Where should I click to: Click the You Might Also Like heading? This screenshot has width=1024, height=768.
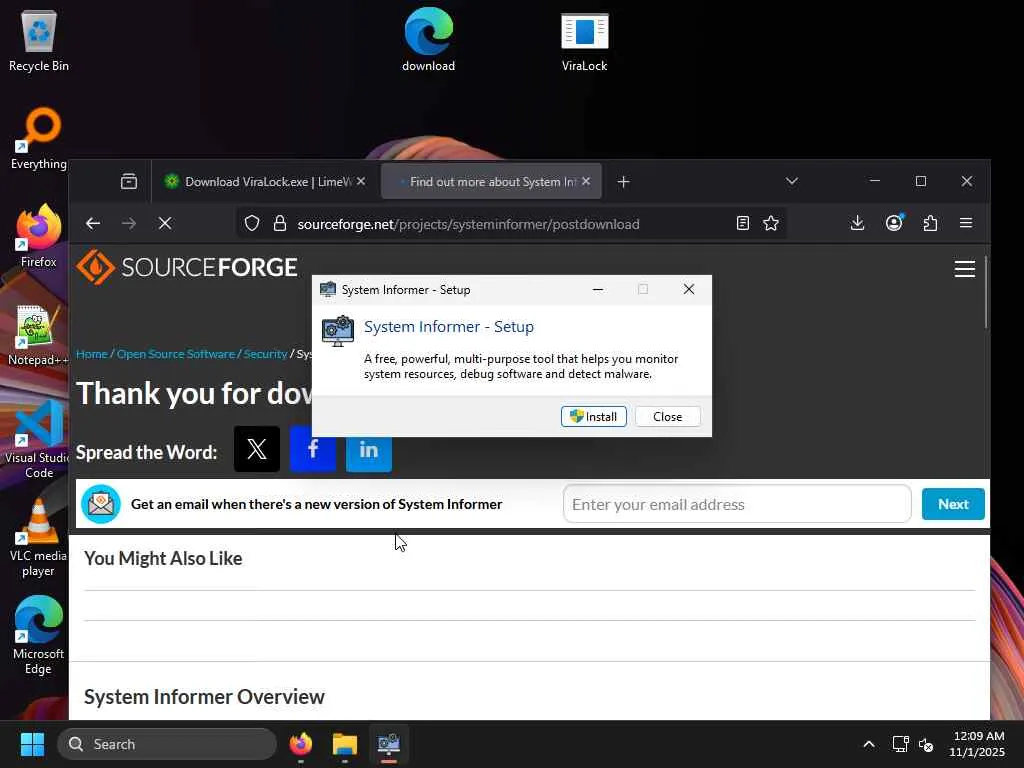coord(163,558)
